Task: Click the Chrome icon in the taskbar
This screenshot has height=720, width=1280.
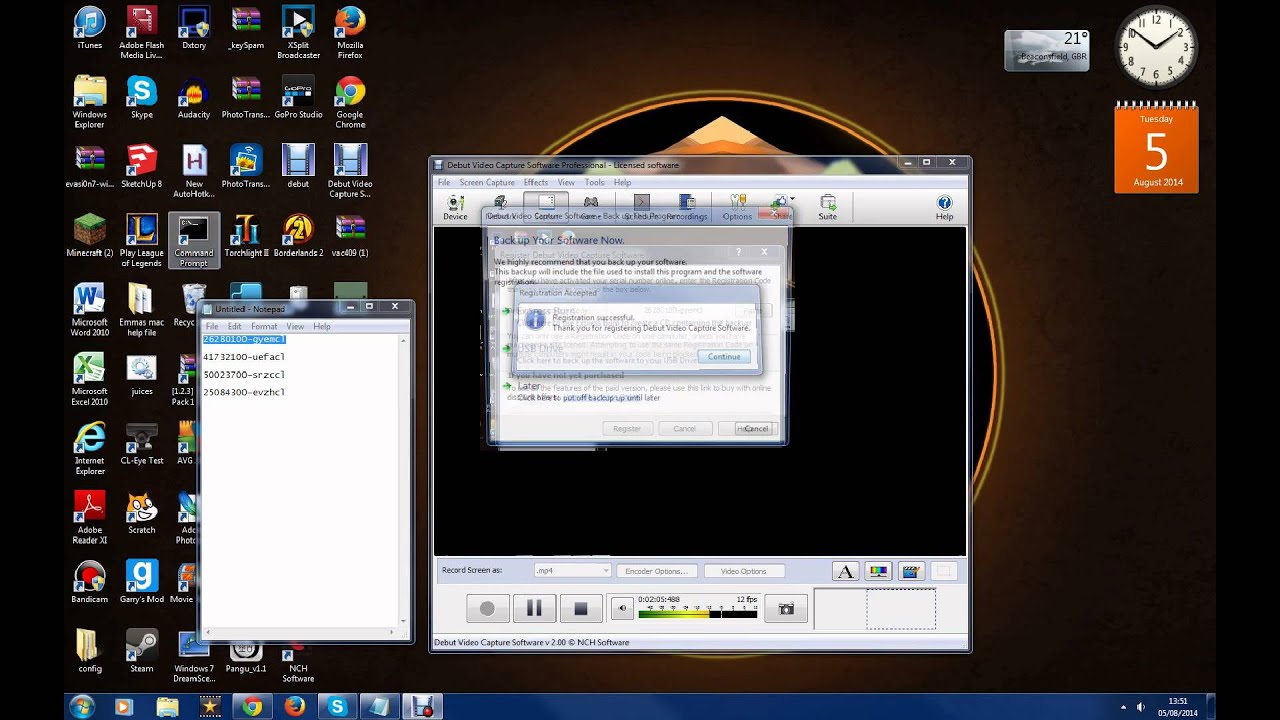Action: pos(252,706)
